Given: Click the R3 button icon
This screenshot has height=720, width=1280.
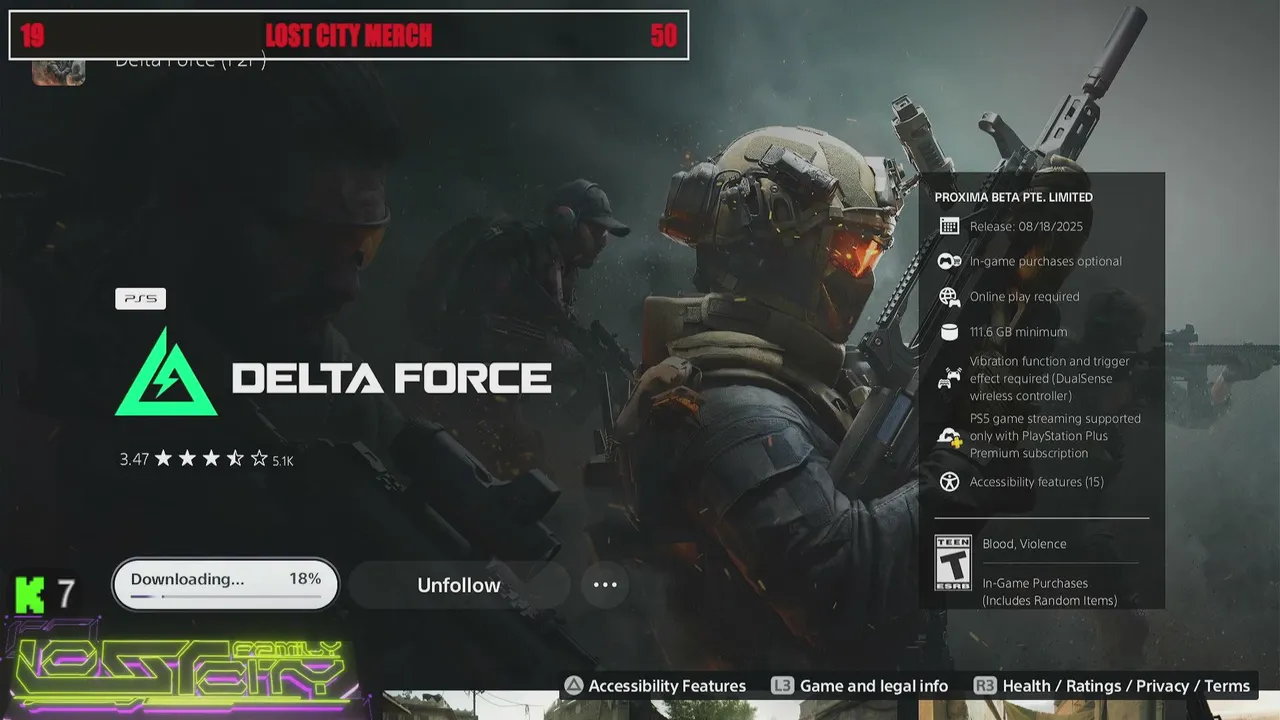Looking at the screenshot, I should [985, 686].
